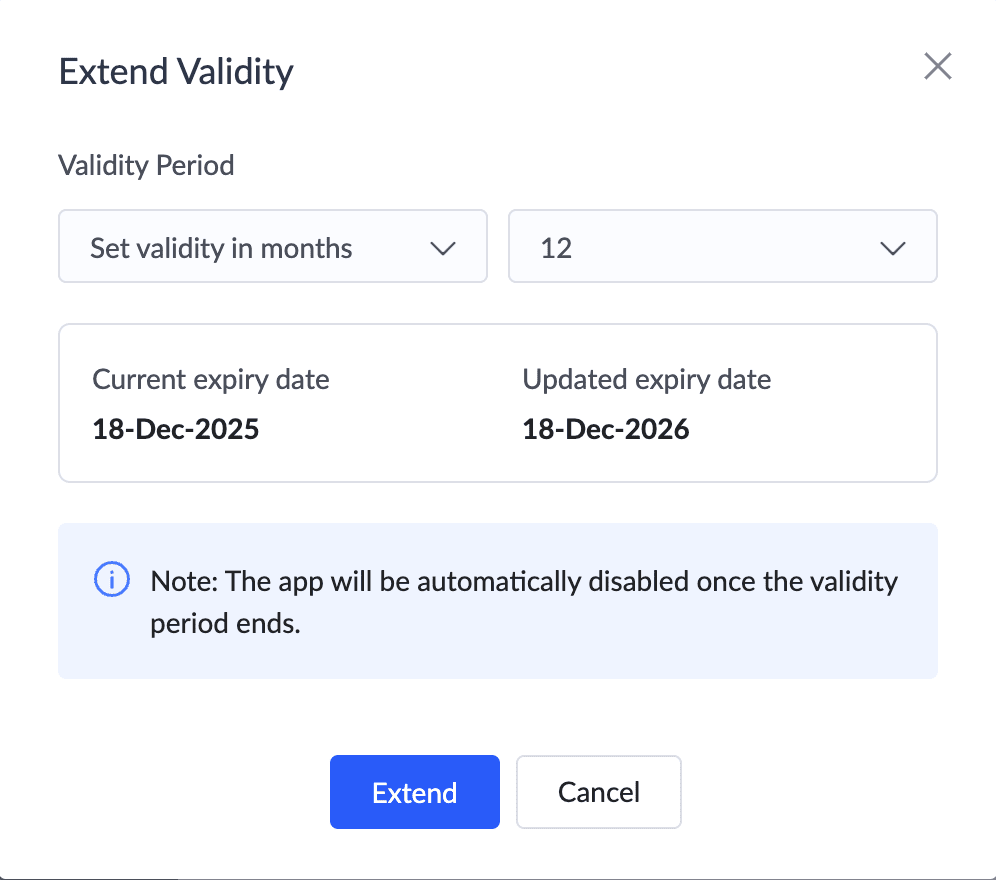Click the info icon beside the note

pos(111,579)
